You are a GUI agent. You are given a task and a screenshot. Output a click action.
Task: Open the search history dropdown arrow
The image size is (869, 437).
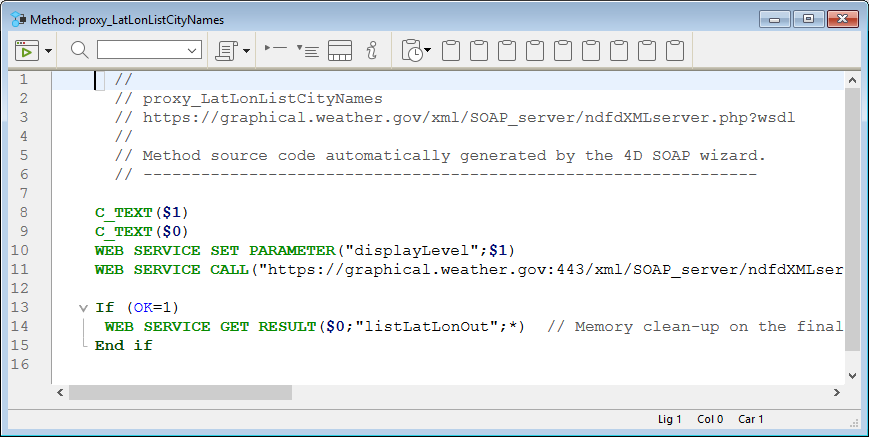tap(192, 50)
